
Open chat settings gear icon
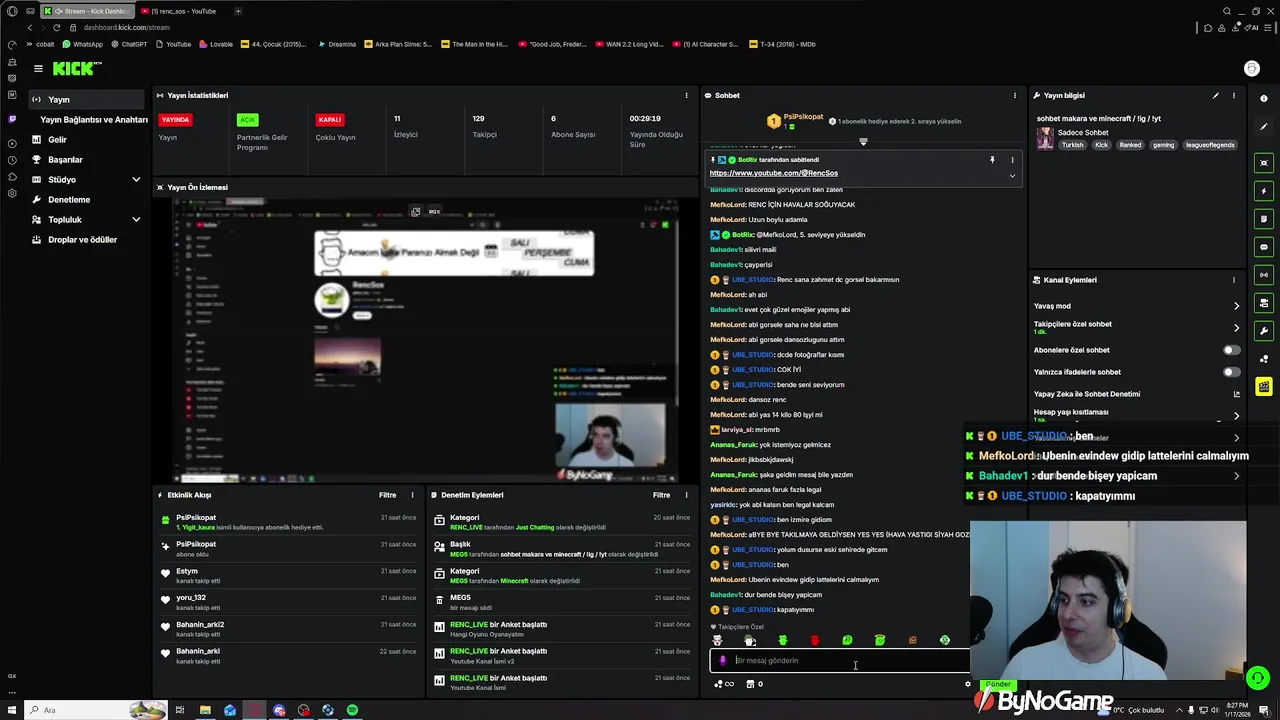click(x=967, y=684)
